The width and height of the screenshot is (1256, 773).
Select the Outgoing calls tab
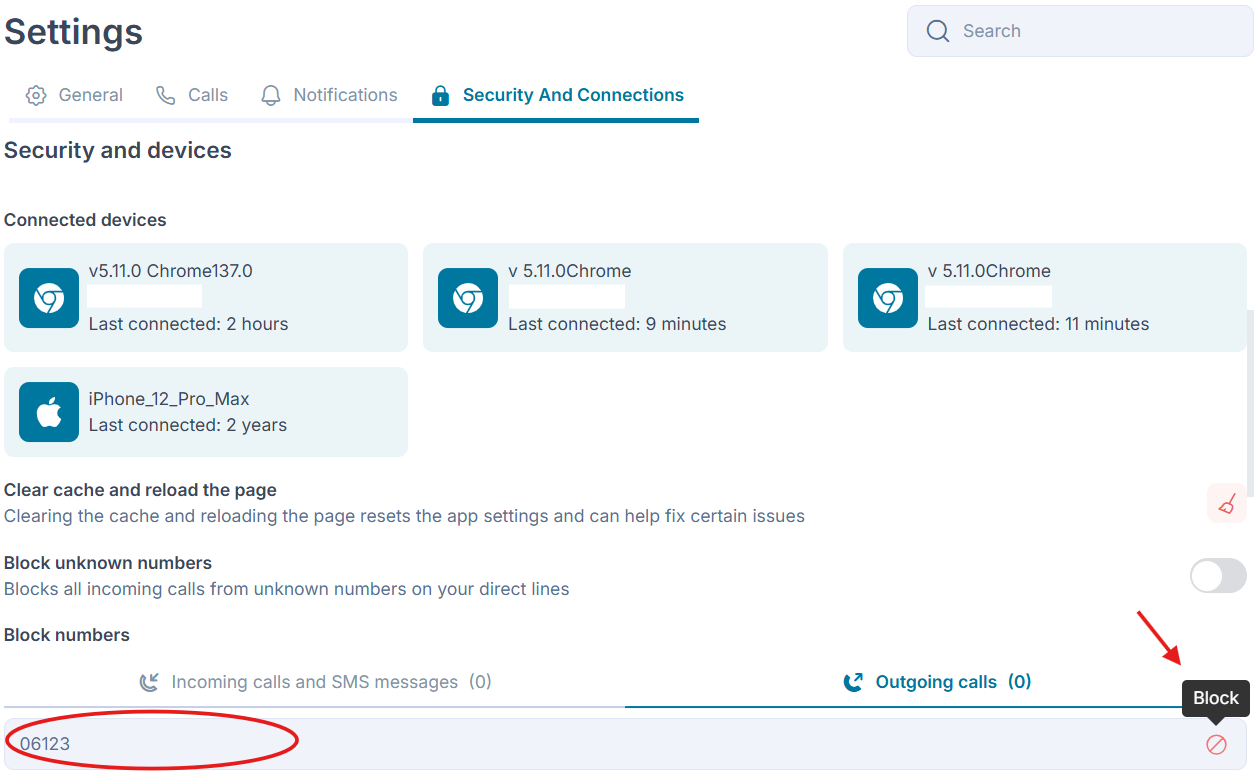point(937,682)
